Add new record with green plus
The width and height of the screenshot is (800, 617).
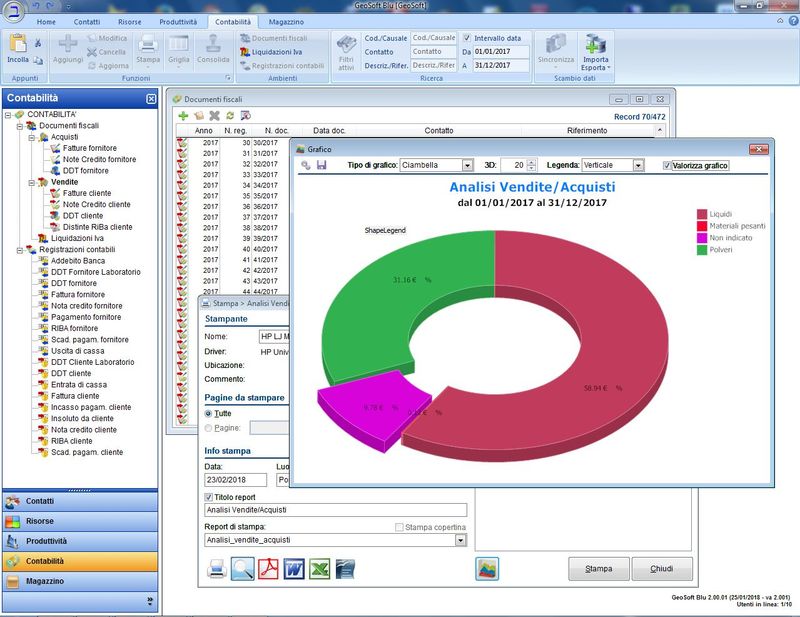183,116
